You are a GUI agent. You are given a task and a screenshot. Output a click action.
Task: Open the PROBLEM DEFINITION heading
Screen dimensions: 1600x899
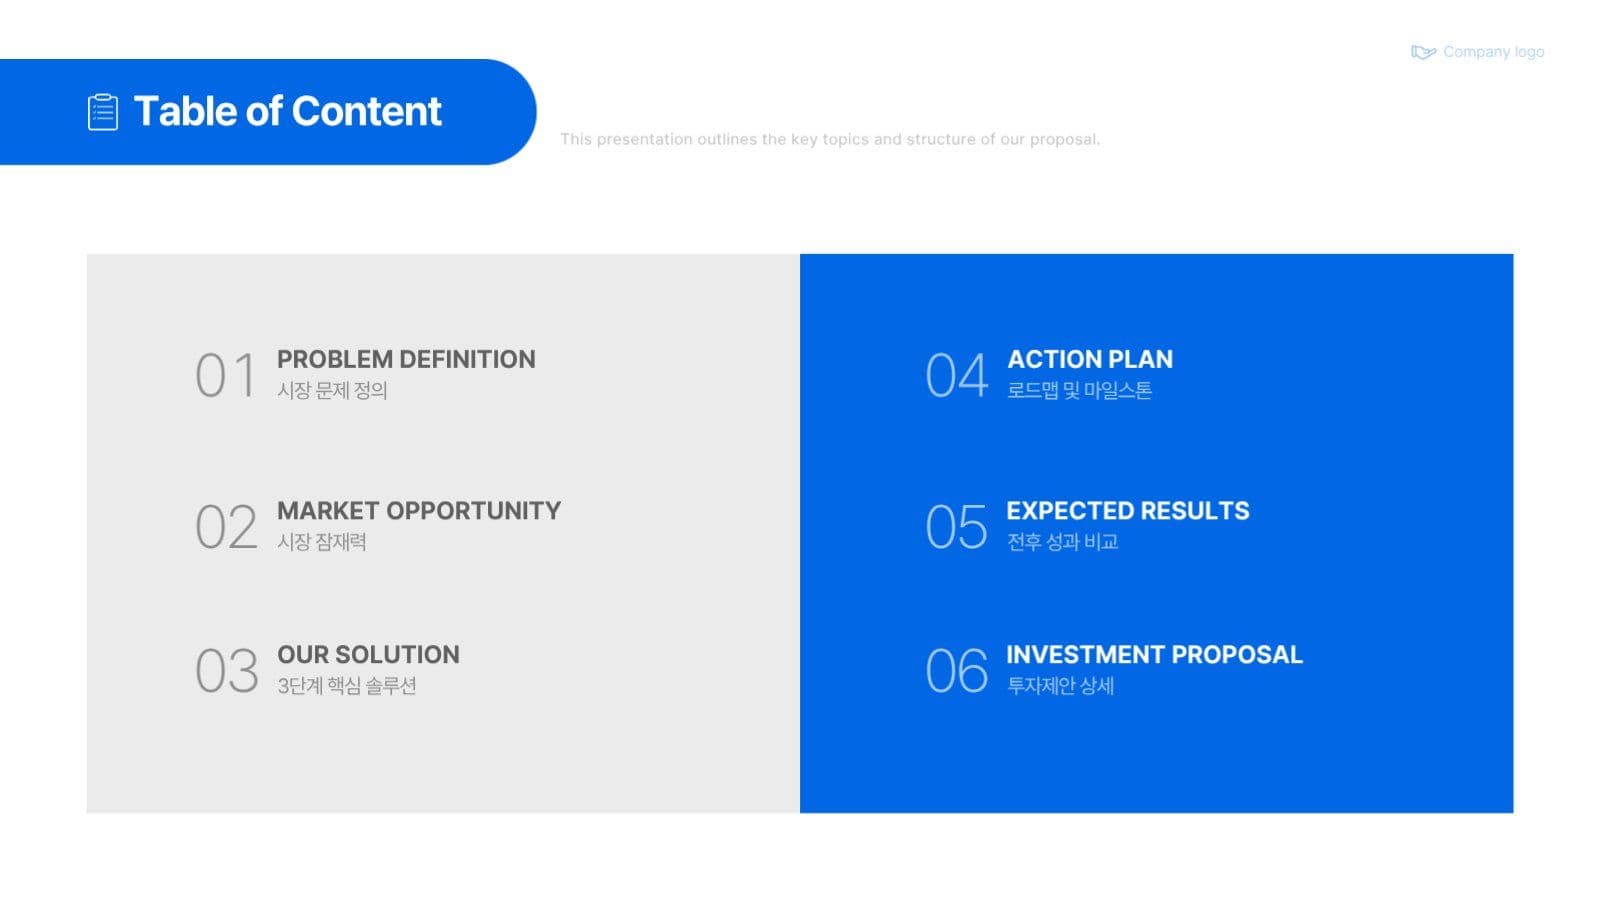406,359
